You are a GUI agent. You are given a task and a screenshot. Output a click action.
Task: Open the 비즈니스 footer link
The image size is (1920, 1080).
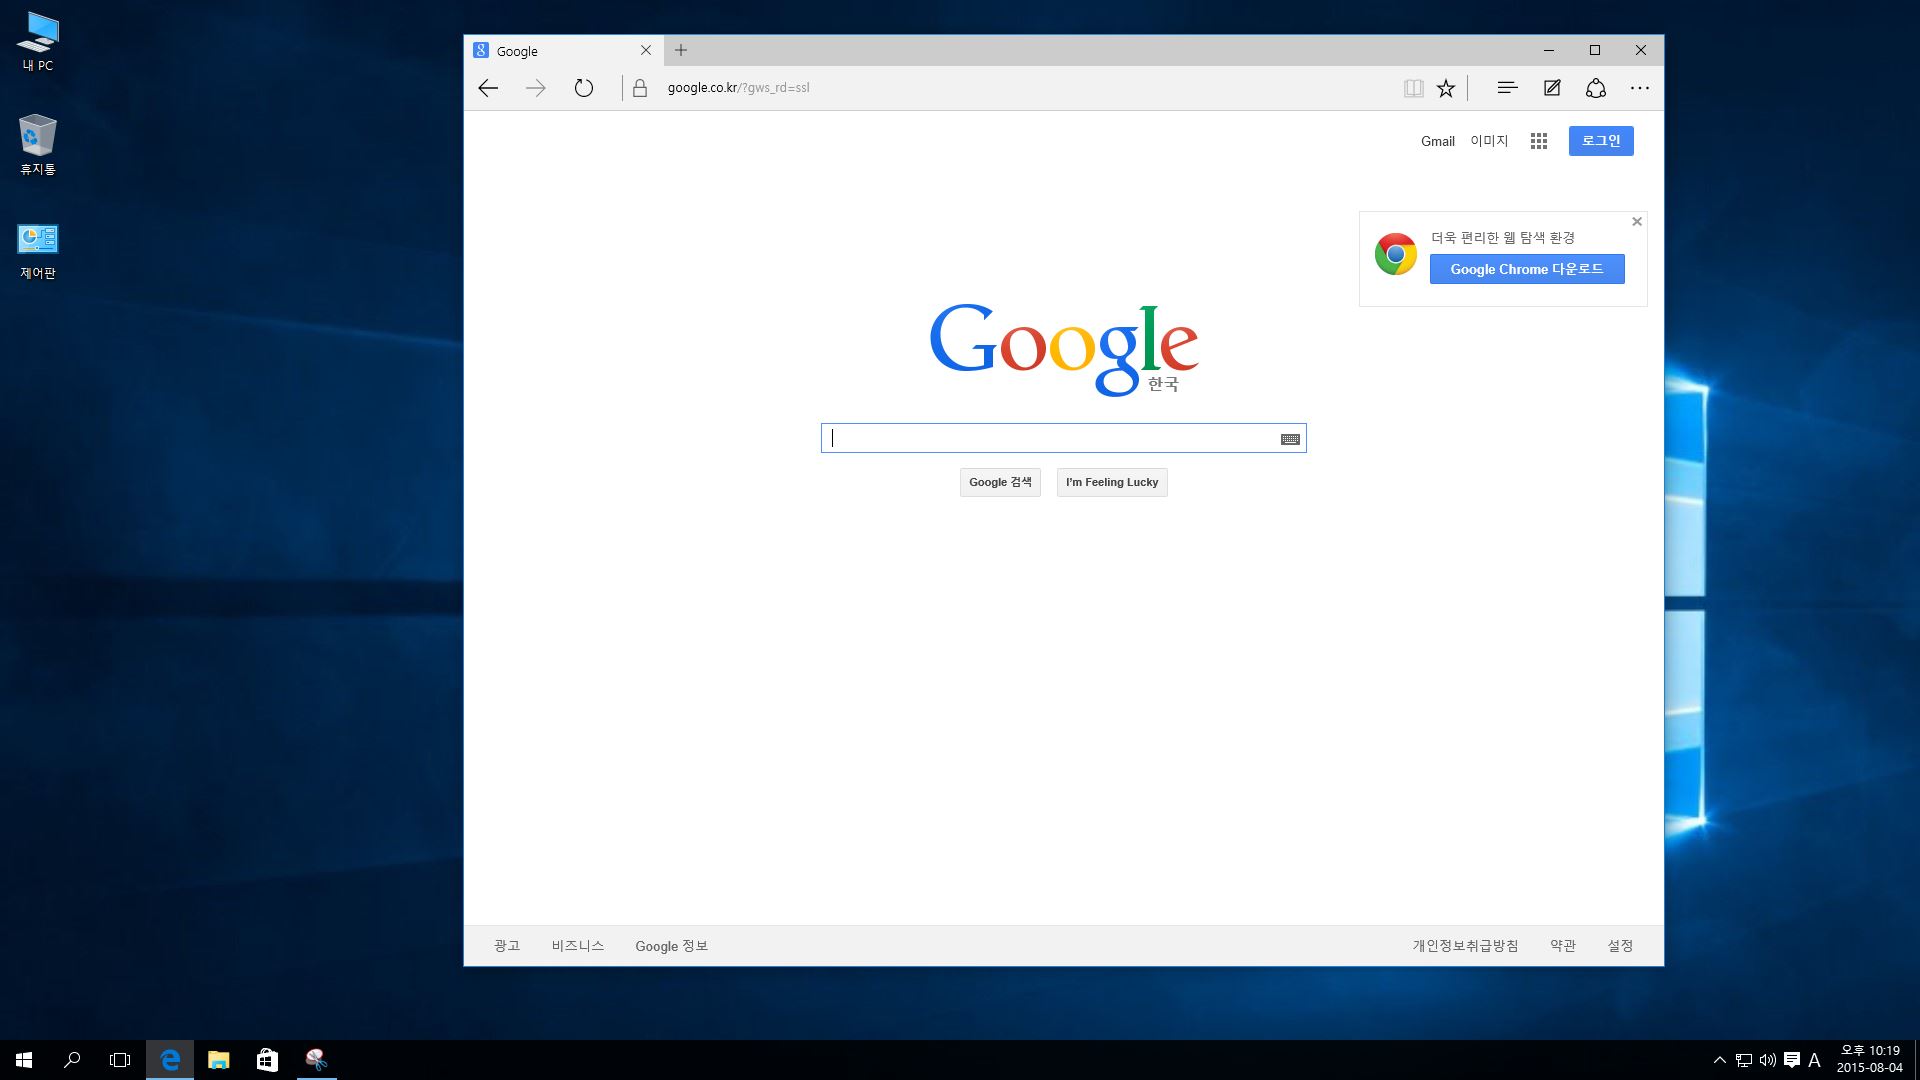point(578,946)
